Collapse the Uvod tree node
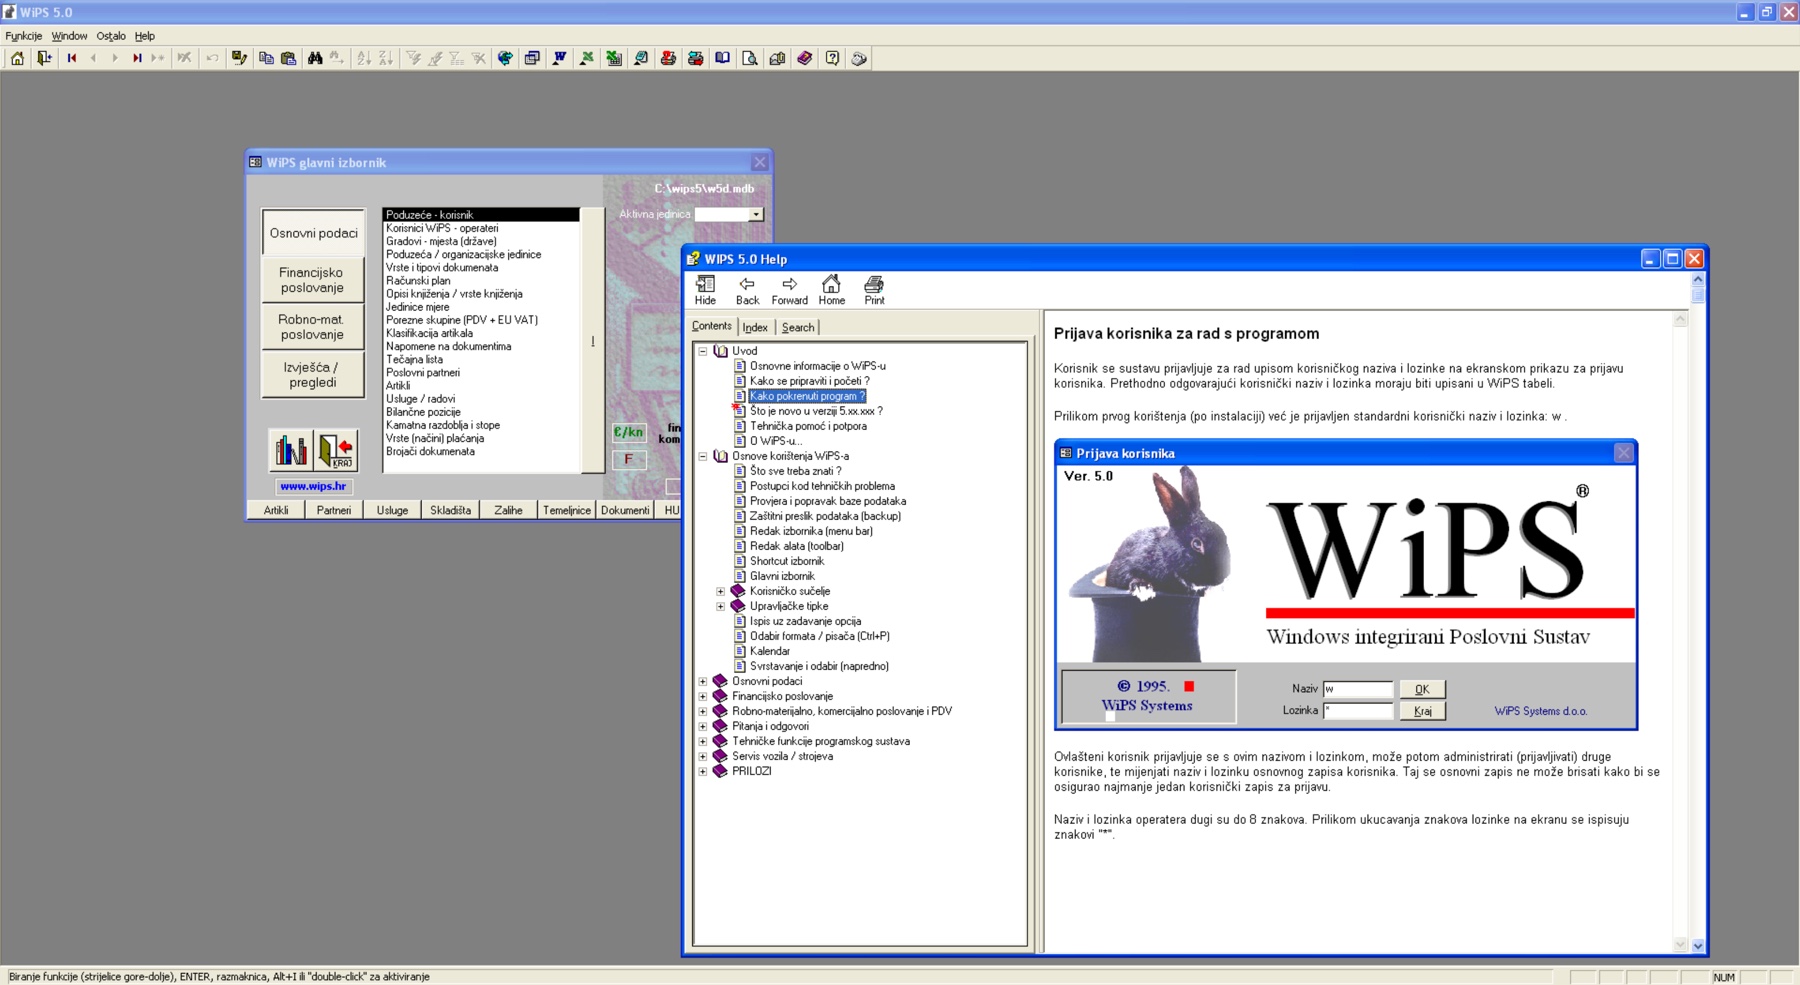 tap(703, 351)
